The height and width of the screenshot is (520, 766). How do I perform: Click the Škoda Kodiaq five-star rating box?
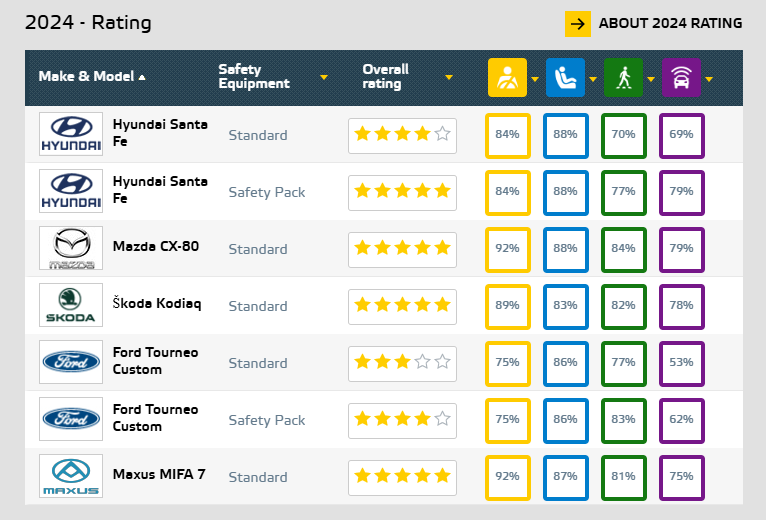click(403, 307)
